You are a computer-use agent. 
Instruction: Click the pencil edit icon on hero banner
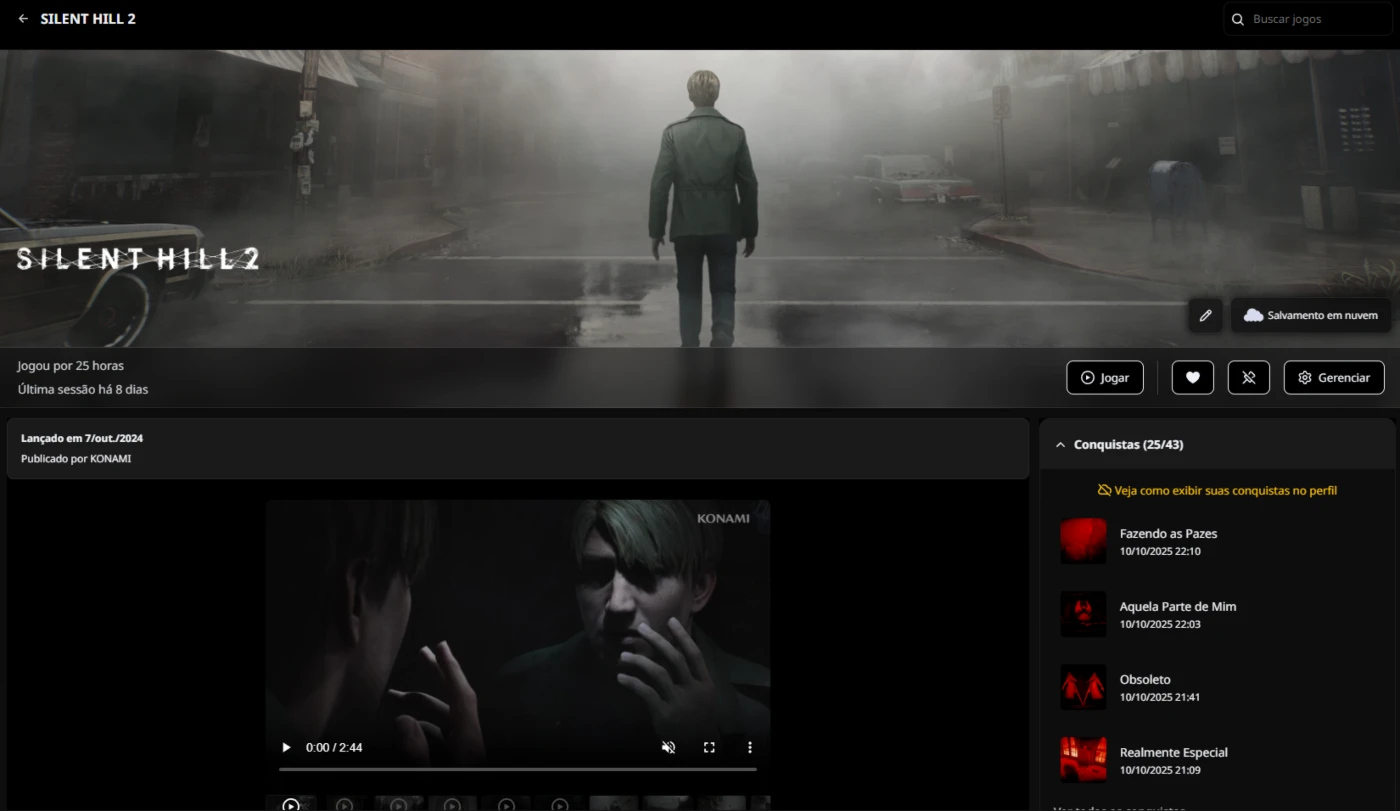point(1205,315)
